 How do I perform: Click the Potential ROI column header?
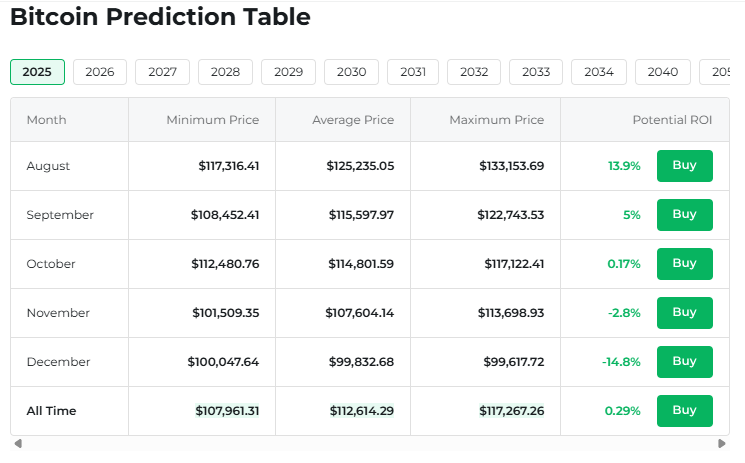[672, 120]
